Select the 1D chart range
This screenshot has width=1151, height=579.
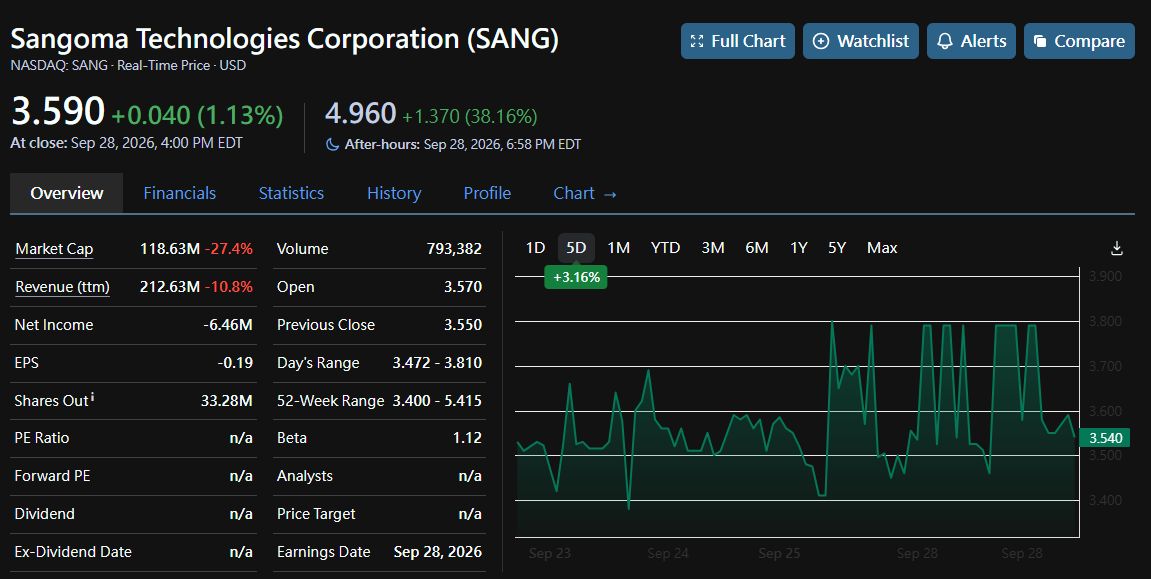pos(536,248)
